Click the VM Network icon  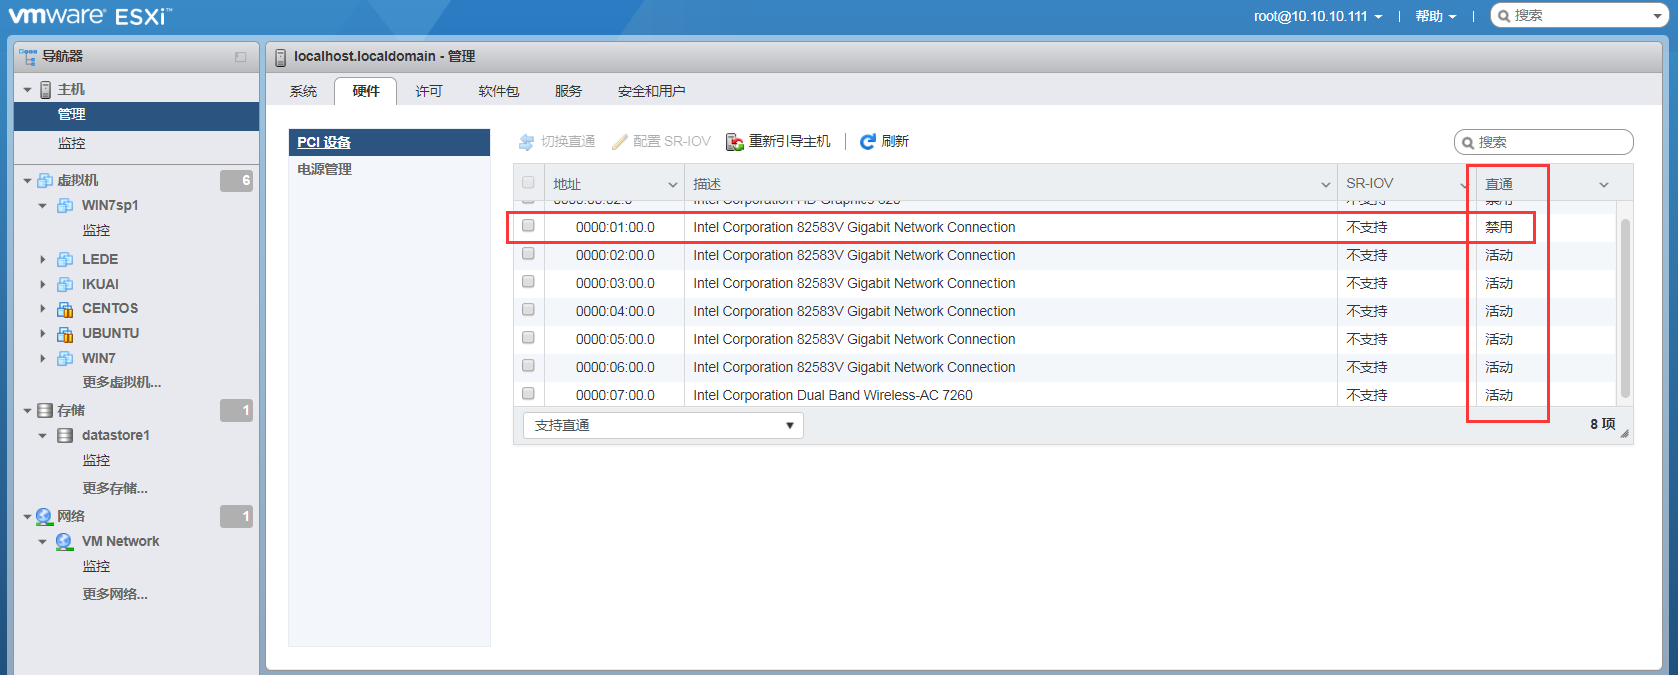(x=64, y=541)
